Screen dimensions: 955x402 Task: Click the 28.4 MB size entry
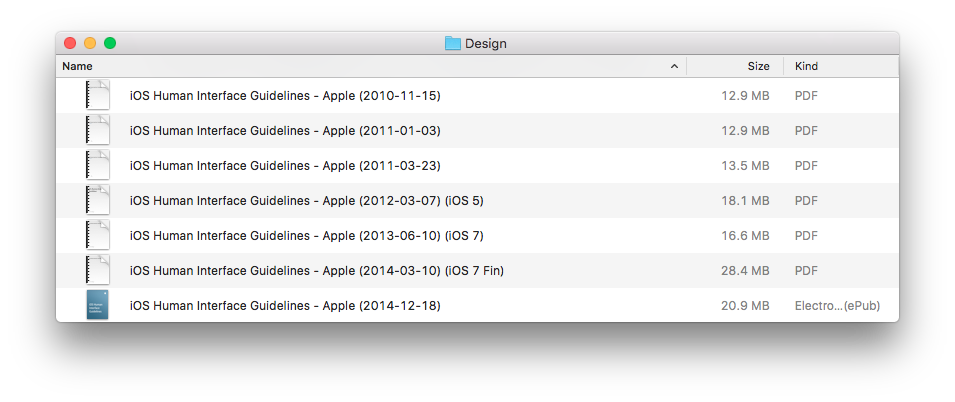click(745, 271)
